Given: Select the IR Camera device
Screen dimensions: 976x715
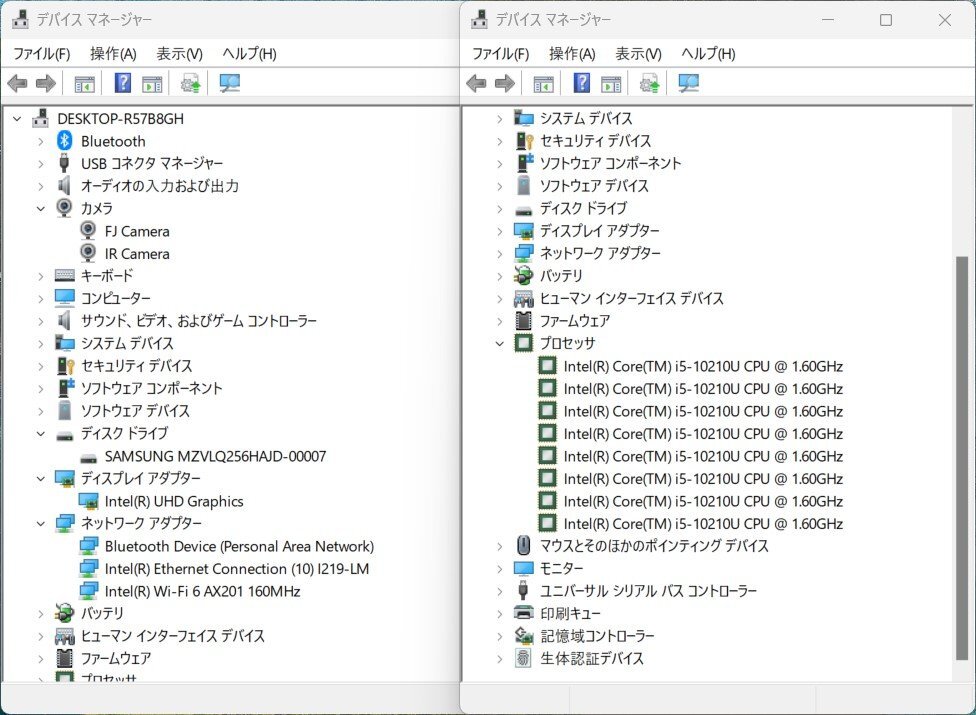Looking at the screenshot, I should [137, 254].
